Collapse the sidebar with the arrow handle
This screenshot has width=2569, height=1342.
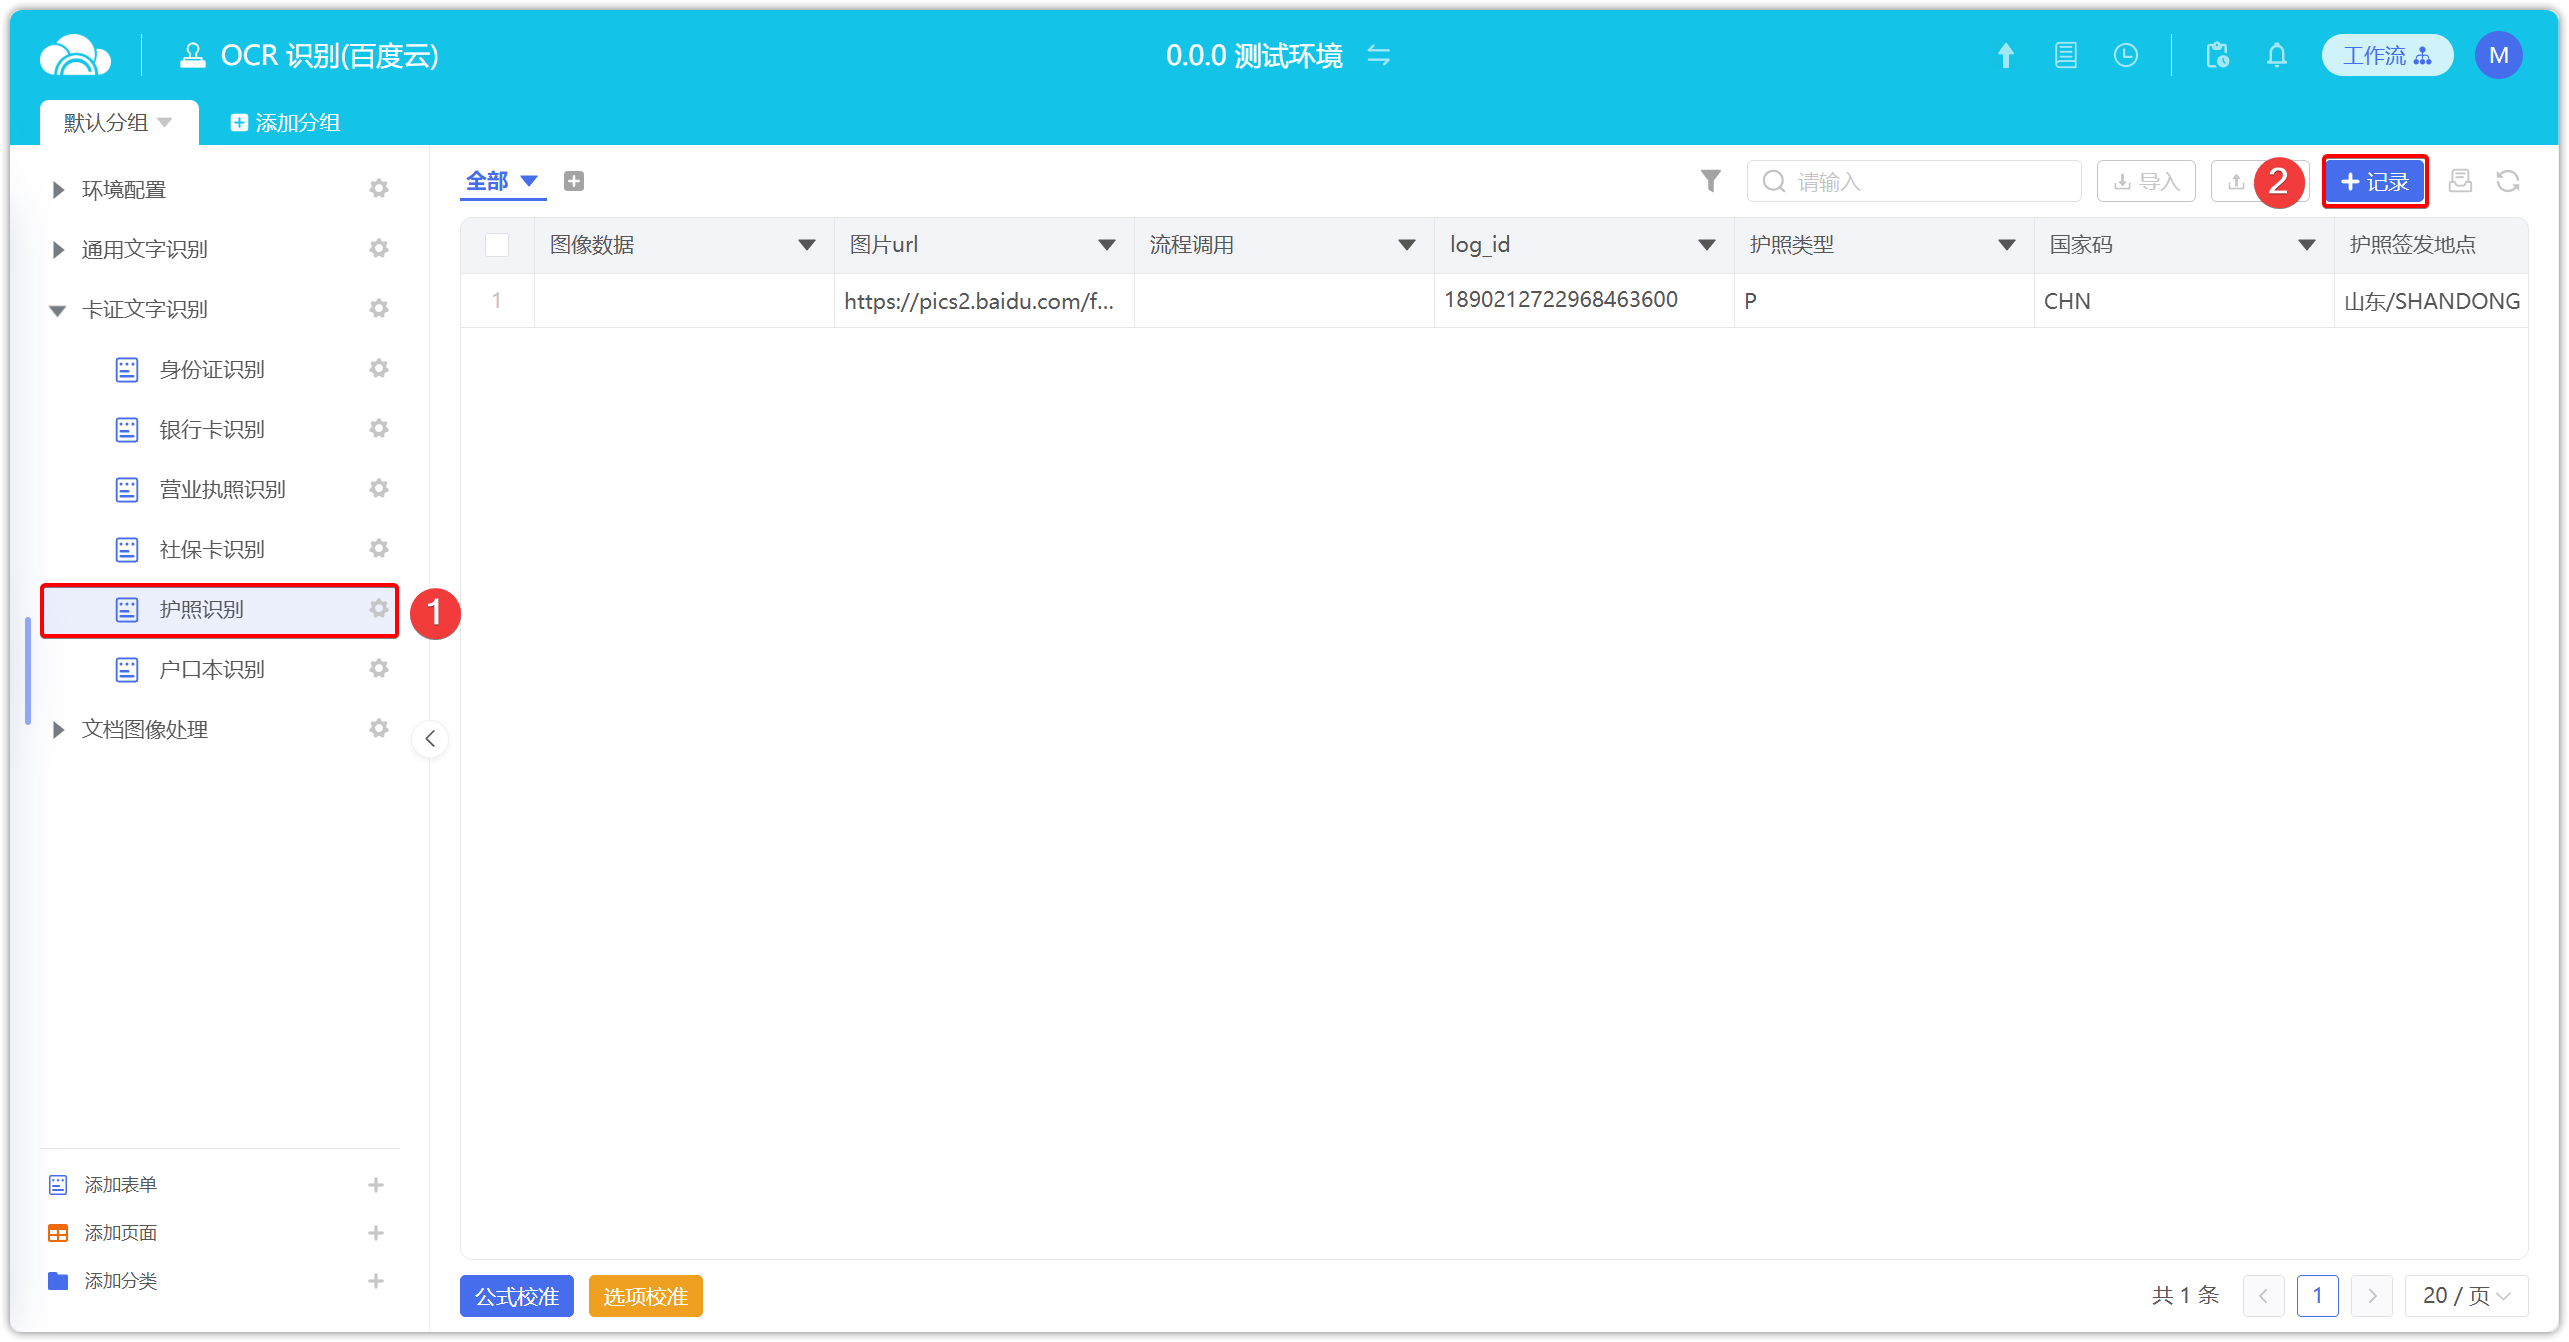coord(430,739)
